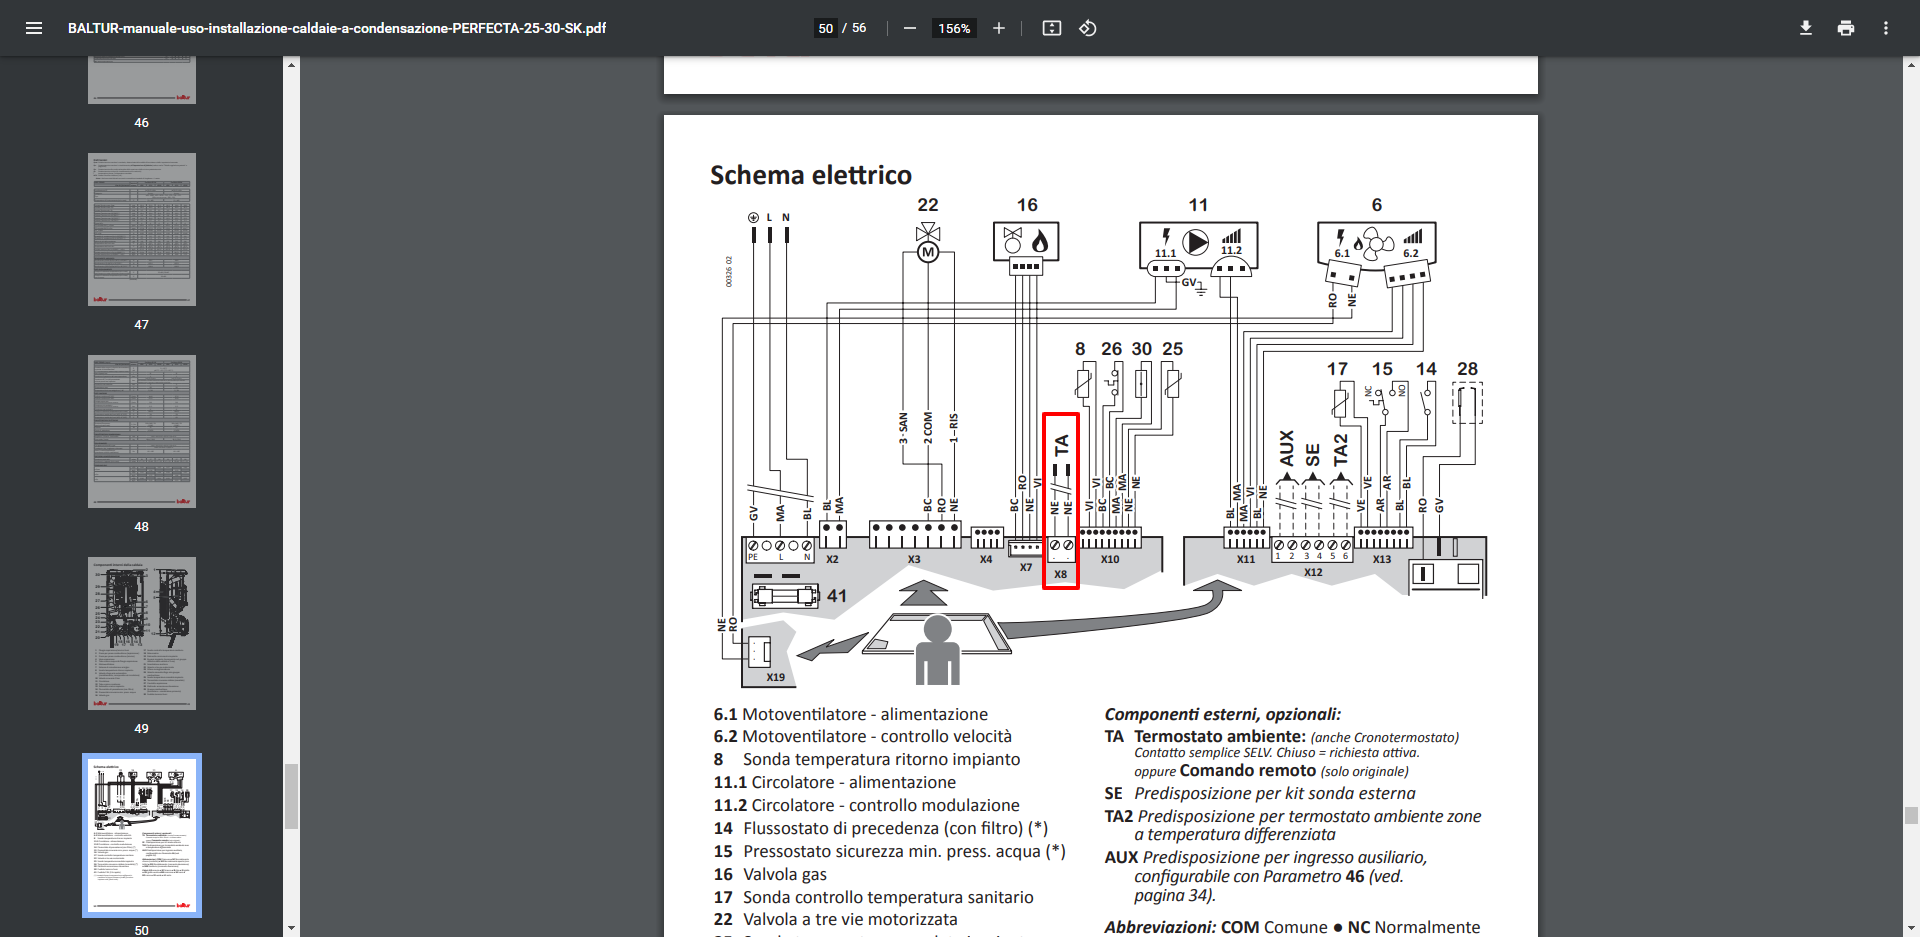Viewport: 1920px width, 937px height.
Task: Click 'Sonda controllo temperatura sanitario' entry
Action: click(x=888, y=897)
